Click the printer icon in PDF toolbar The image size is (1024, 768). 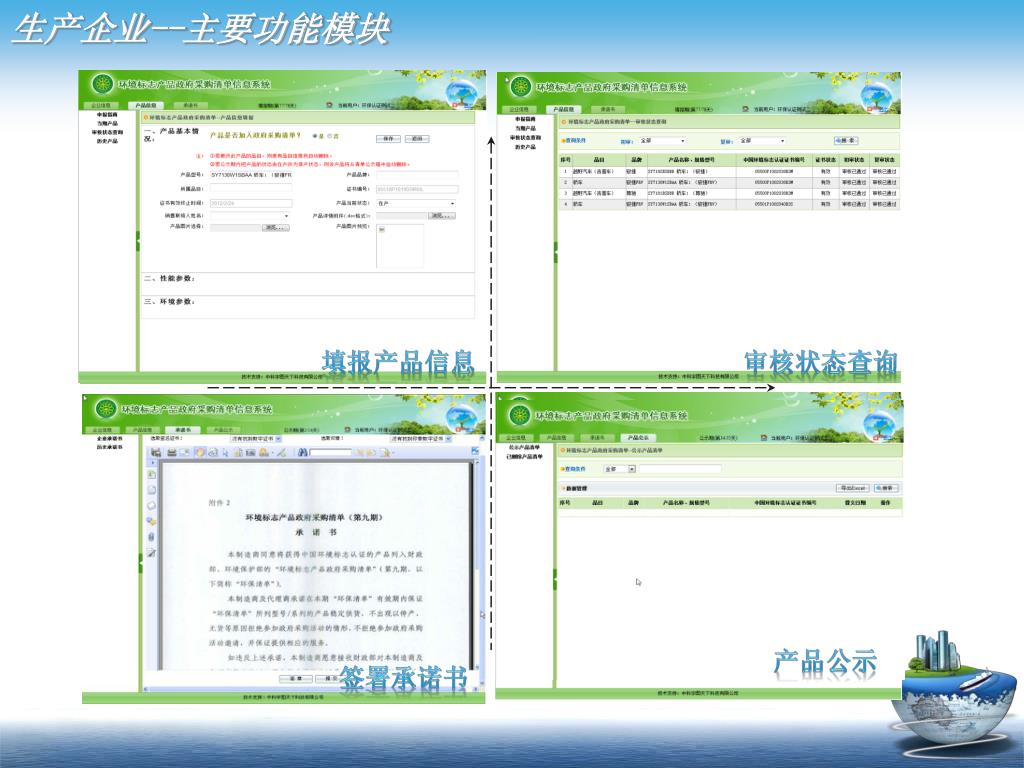coord(172,453)
